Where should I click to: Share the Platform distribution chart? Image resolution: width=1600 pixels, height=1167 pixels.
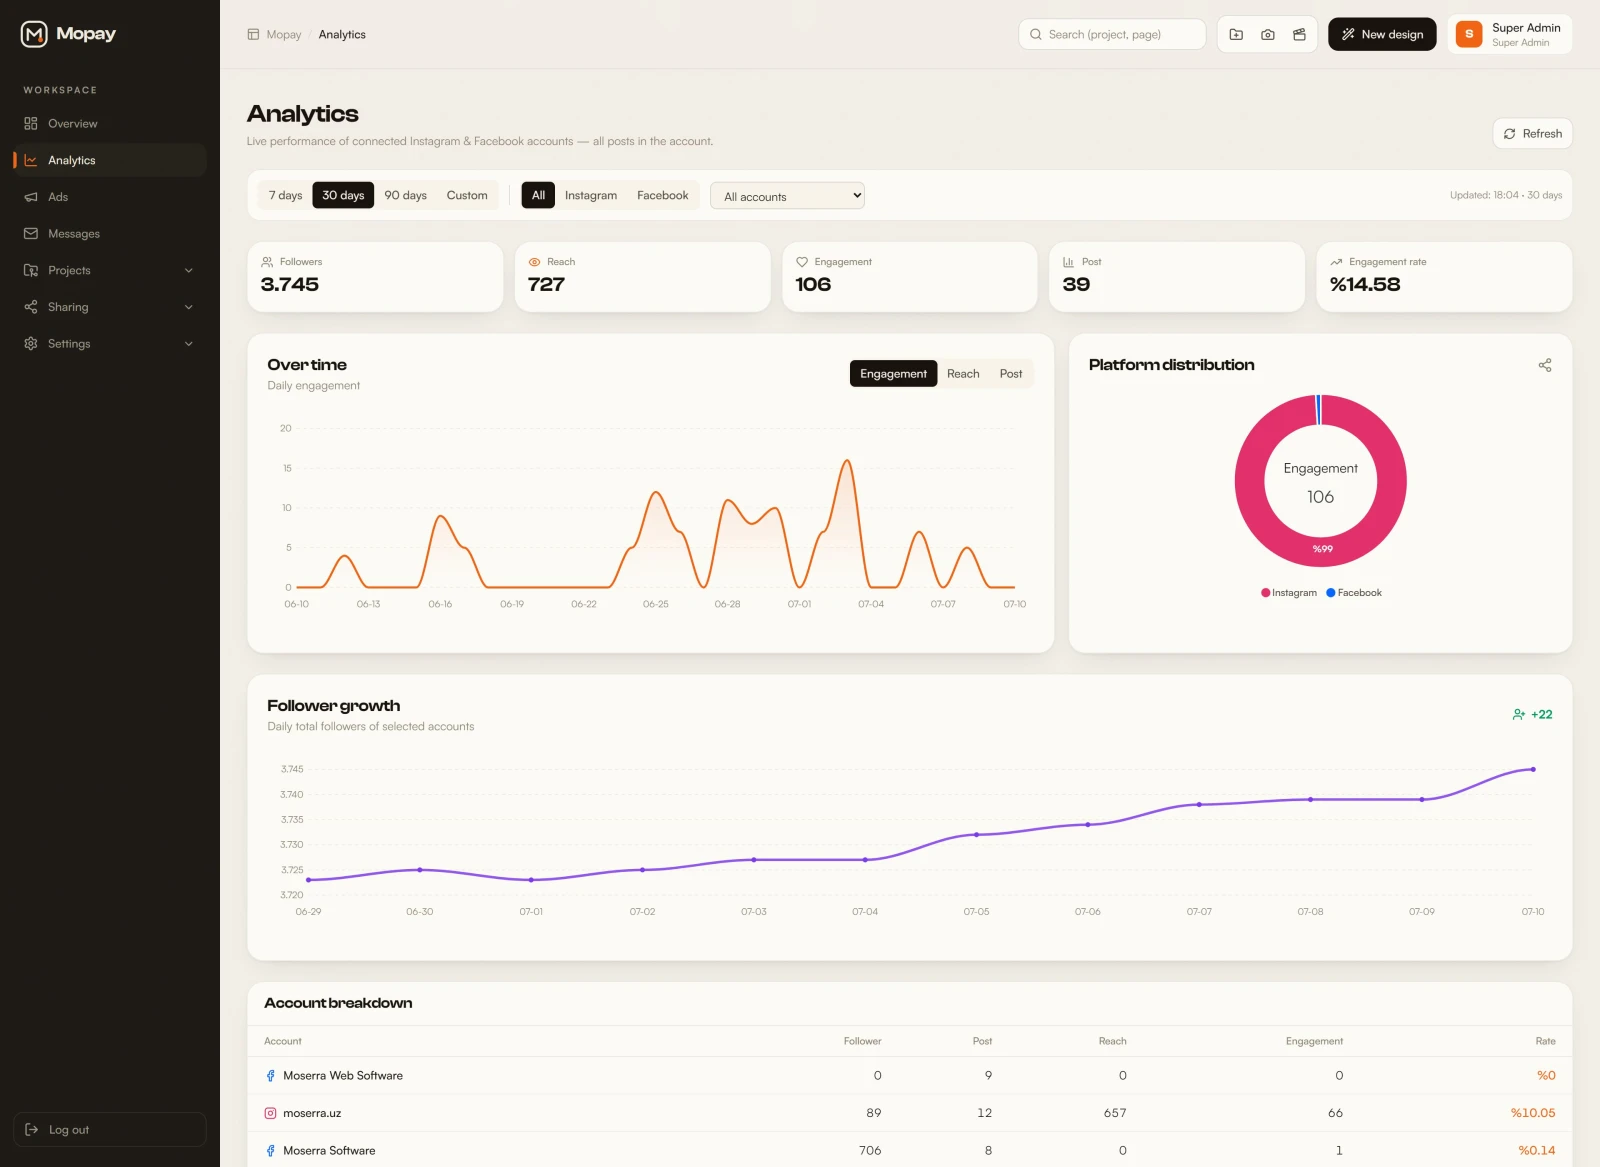tap(1545, 365)
